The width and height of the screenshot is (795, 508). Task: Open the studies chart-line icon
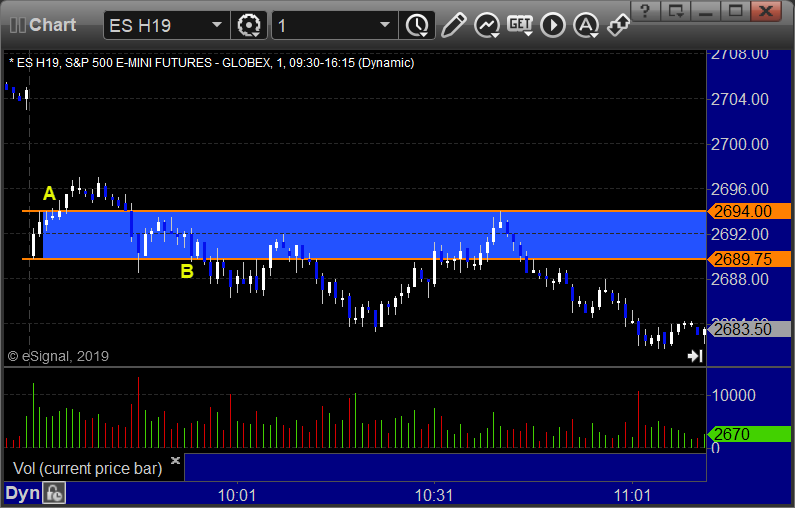pyautogui.click(x=487, y=25)
